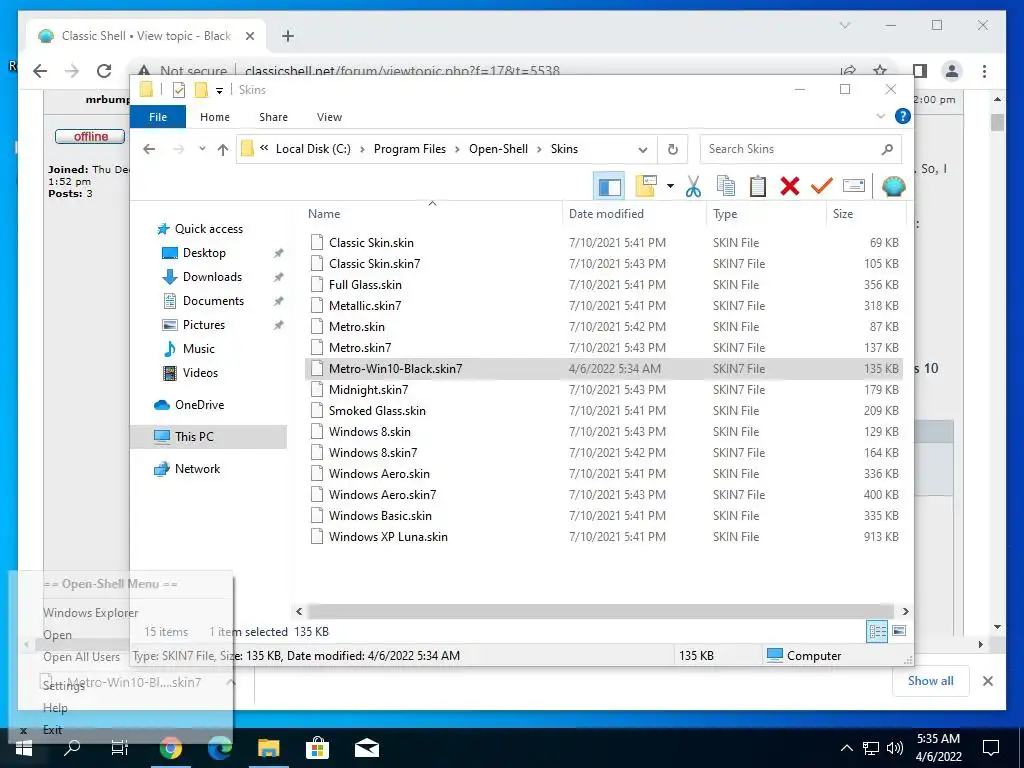Open the Quick Access Toolbar customize dropdown

tap(219, 90)
